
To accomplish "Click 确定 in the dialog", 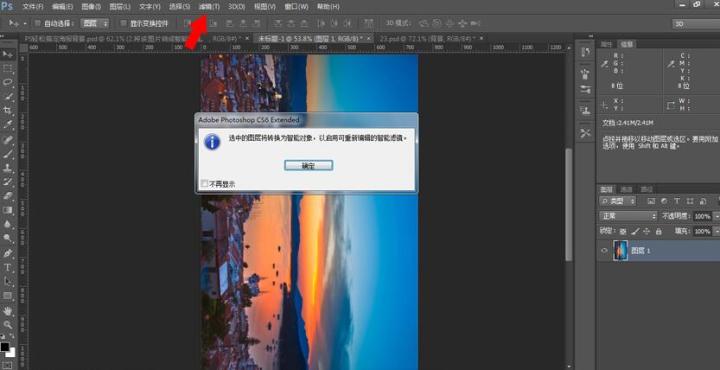I will pyautogui.click(x=308, y=166).
